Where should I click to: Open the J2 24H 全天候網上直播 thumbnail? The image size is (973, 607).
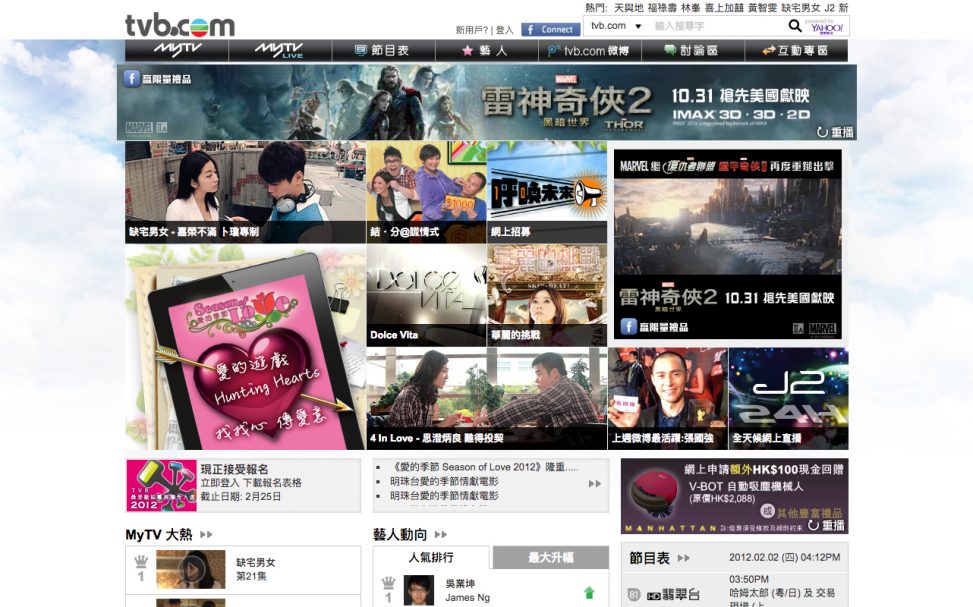coord(788,398)
